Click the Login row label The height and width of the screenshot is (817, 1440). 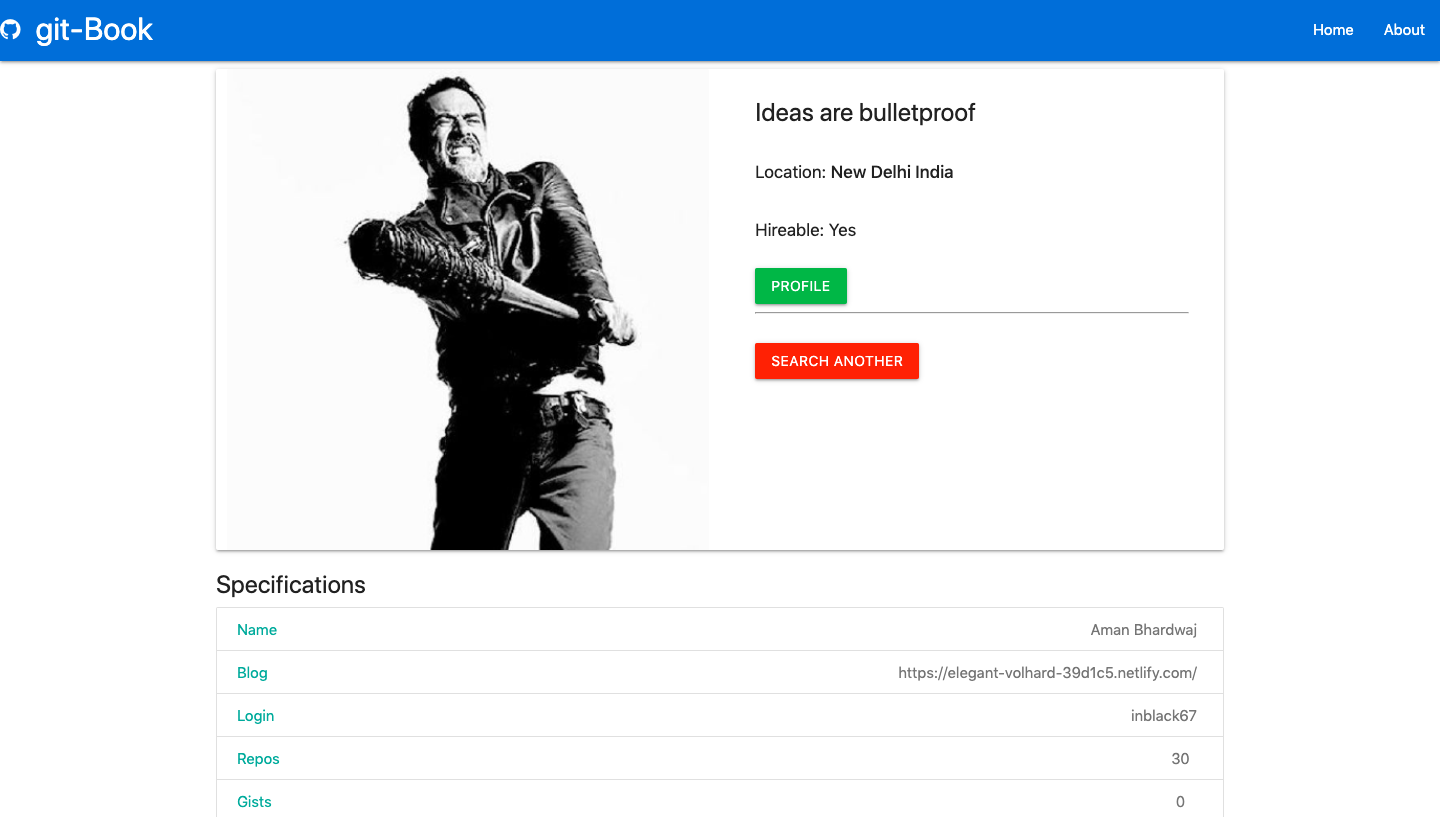click(x=255, y=716)
